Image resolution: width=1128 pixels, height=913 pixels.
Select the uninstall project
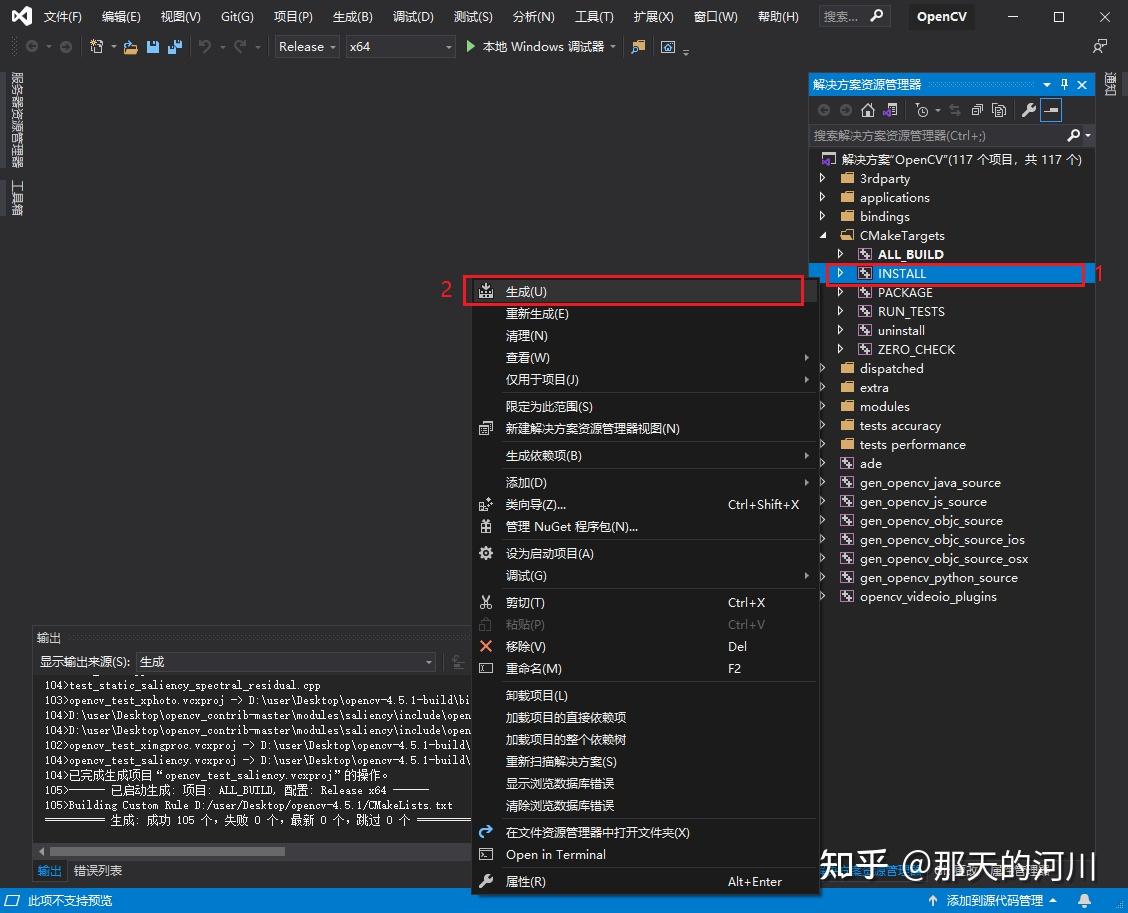tap(901, 330)
